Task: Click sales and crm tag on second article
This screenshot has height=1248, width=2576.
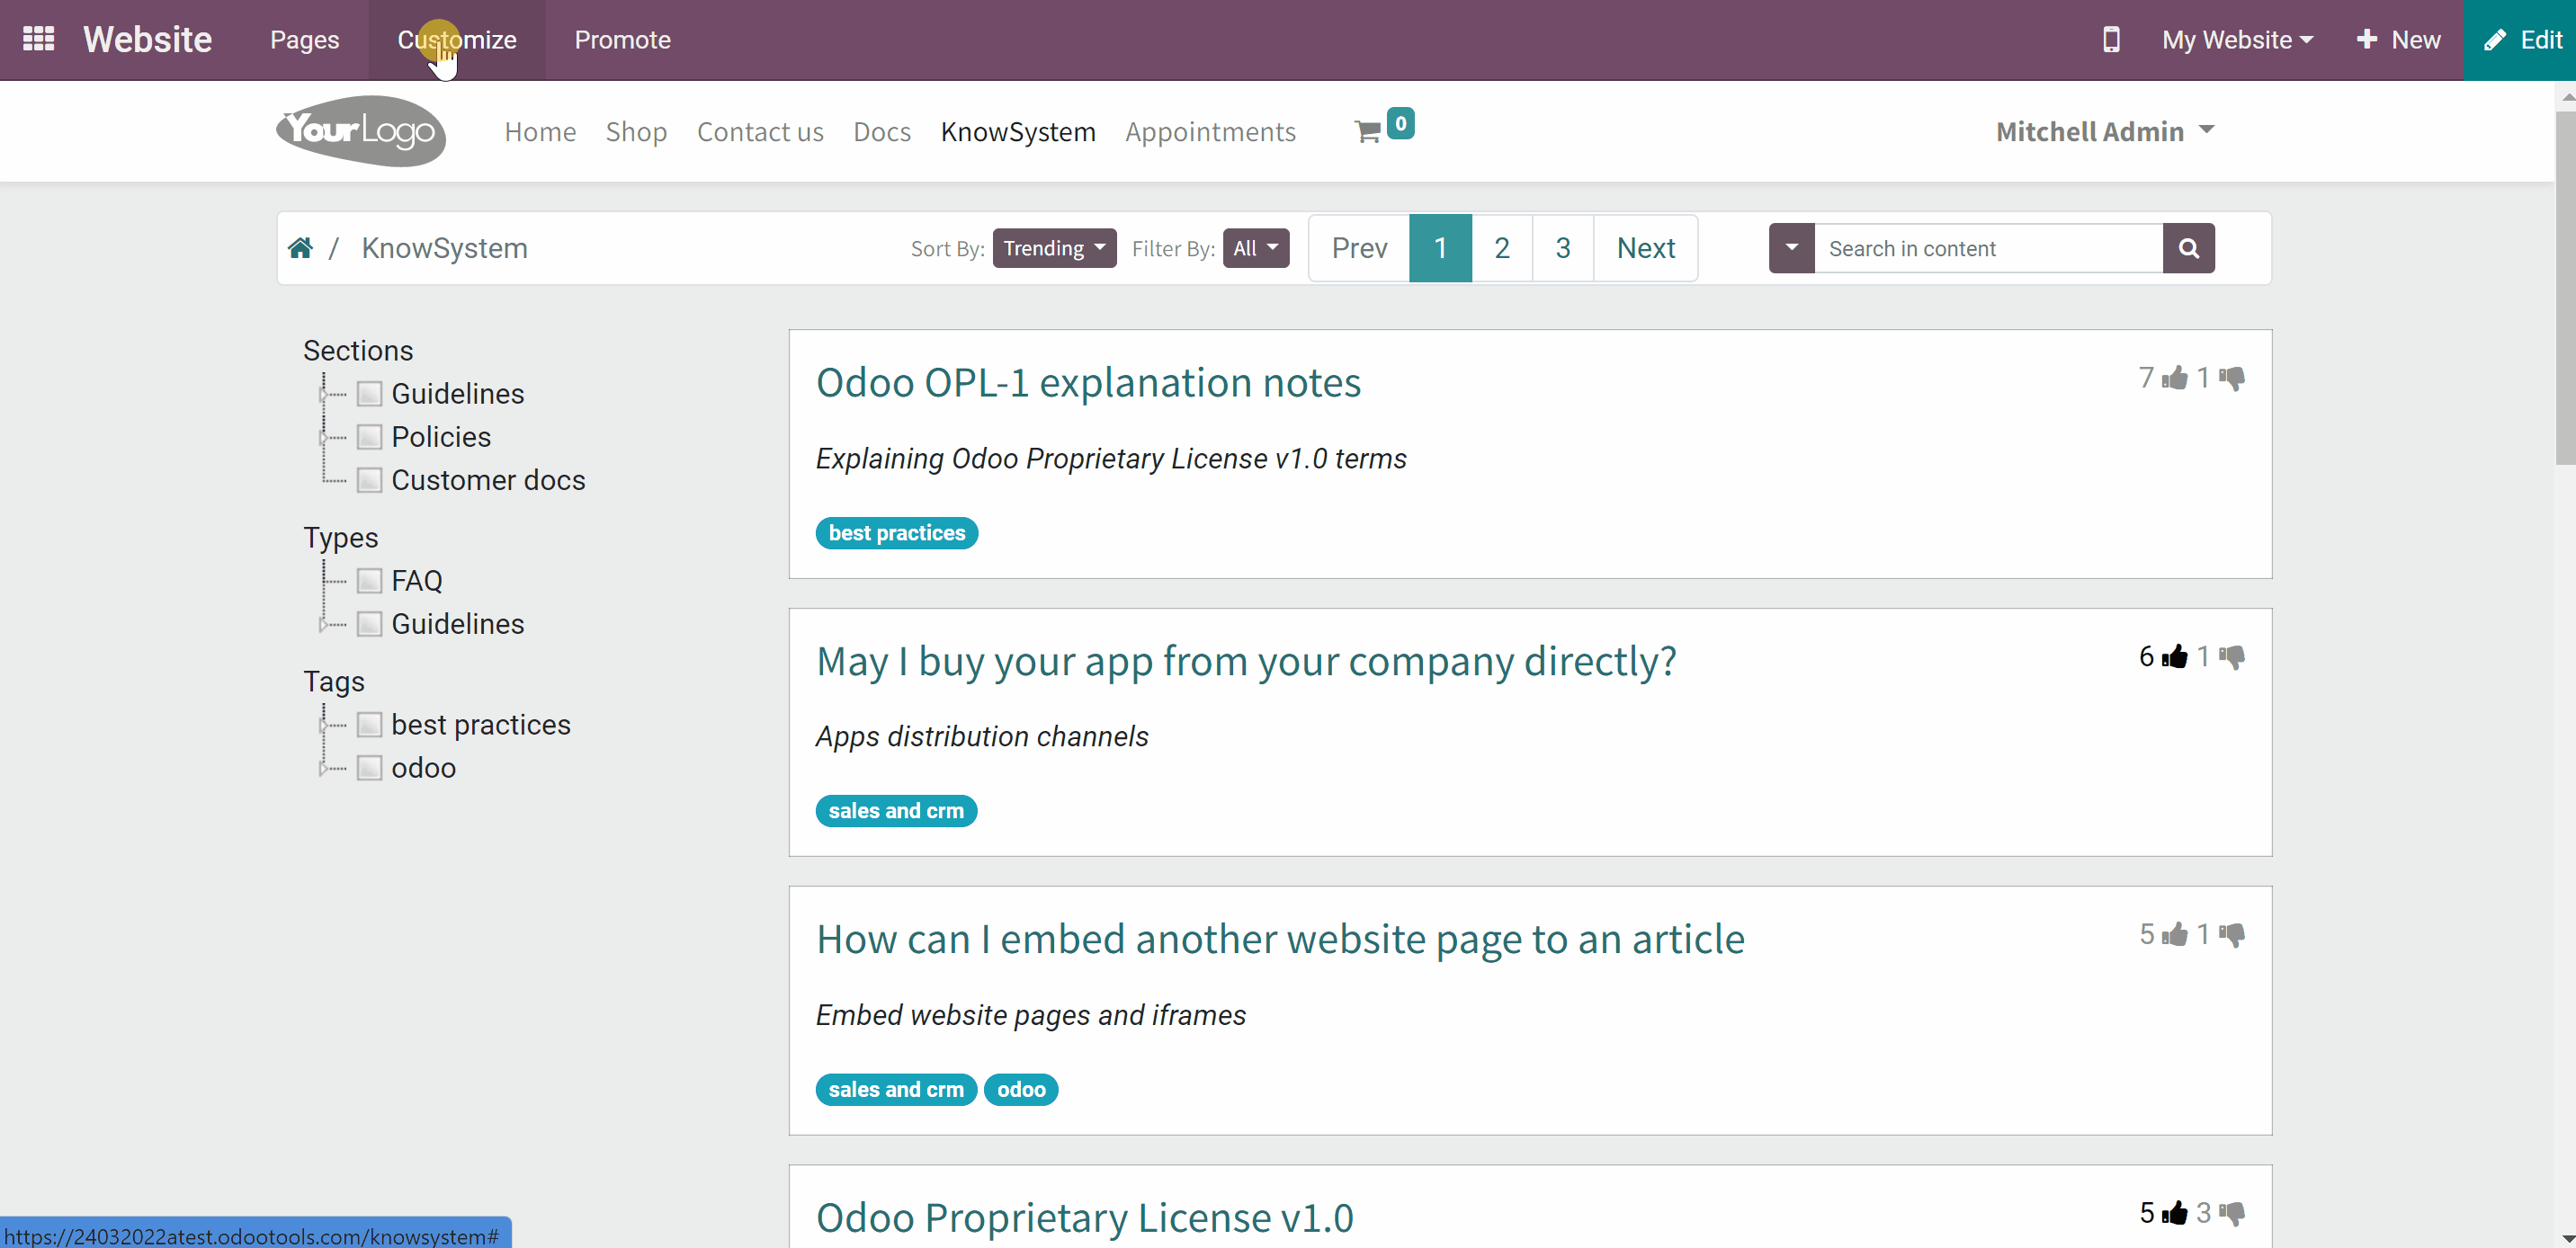Action: point(896,811)
